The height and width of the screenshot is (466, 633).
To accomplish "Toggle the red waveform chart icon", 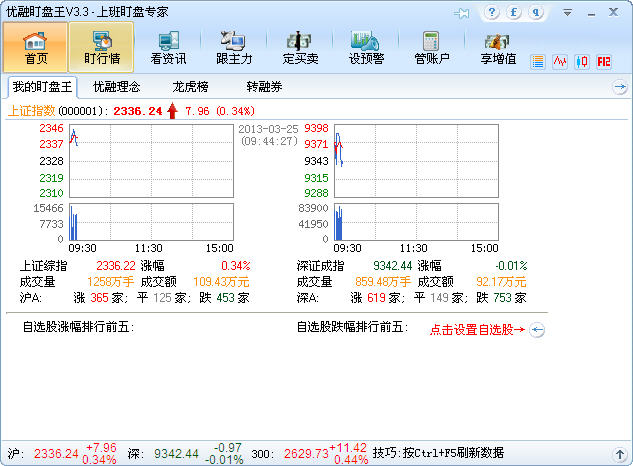I will tap(560, 62).
